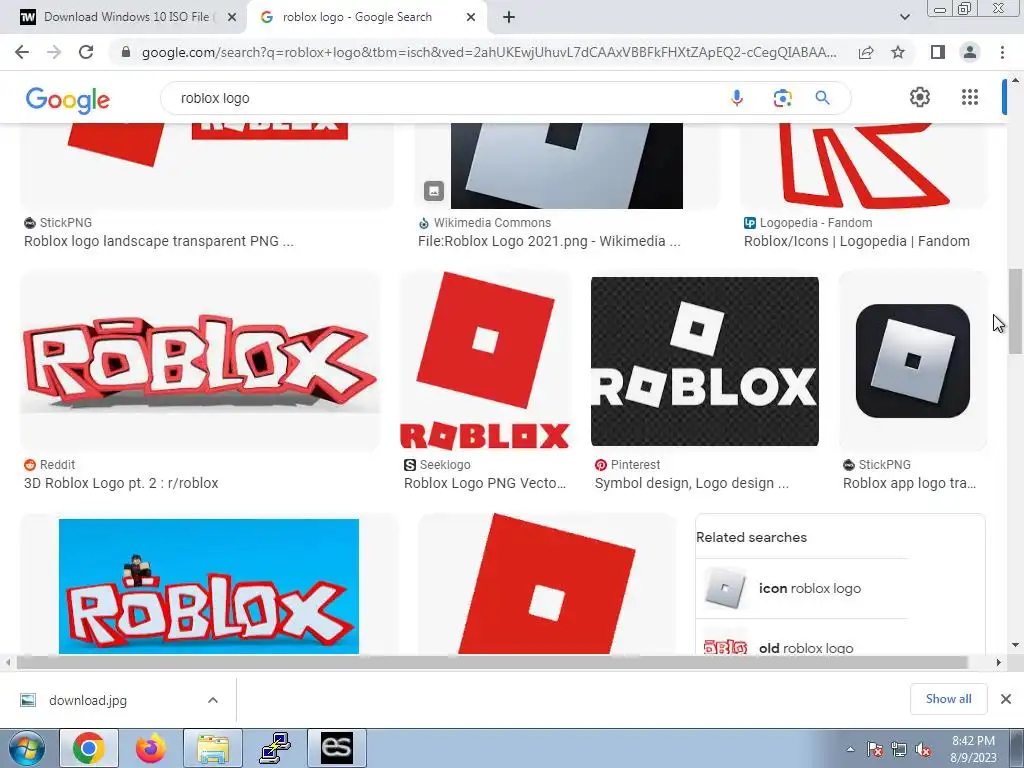1024x768 pixels.
Task: Click 3D Roblox Logo pt. 2 link
Action: click(121, 483)
